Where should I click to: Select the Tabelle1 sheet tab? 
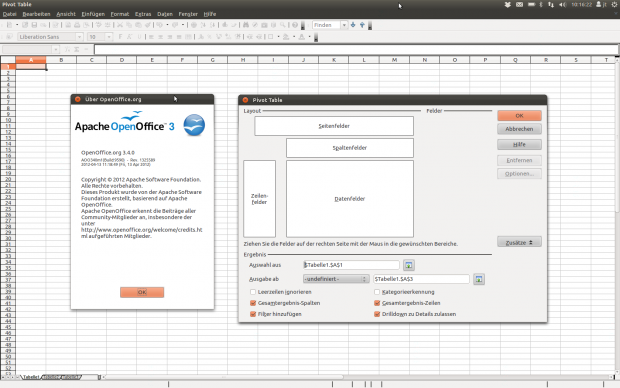pyautogui.click(x=31, y=377)
